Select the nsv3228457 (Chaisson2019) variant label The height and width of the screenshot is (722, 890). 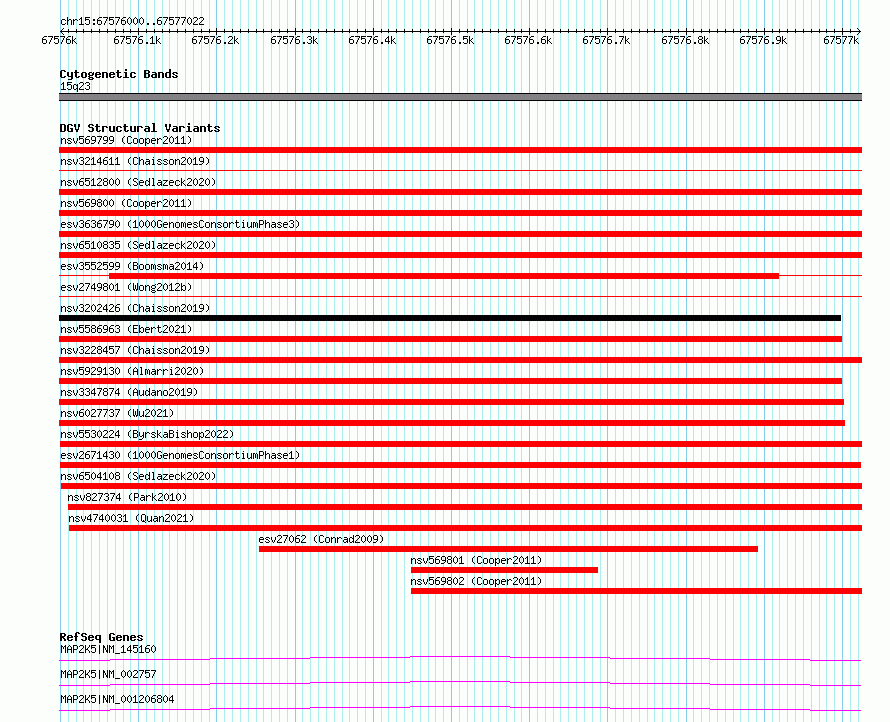pyautogui.click(x=135, y=350)
